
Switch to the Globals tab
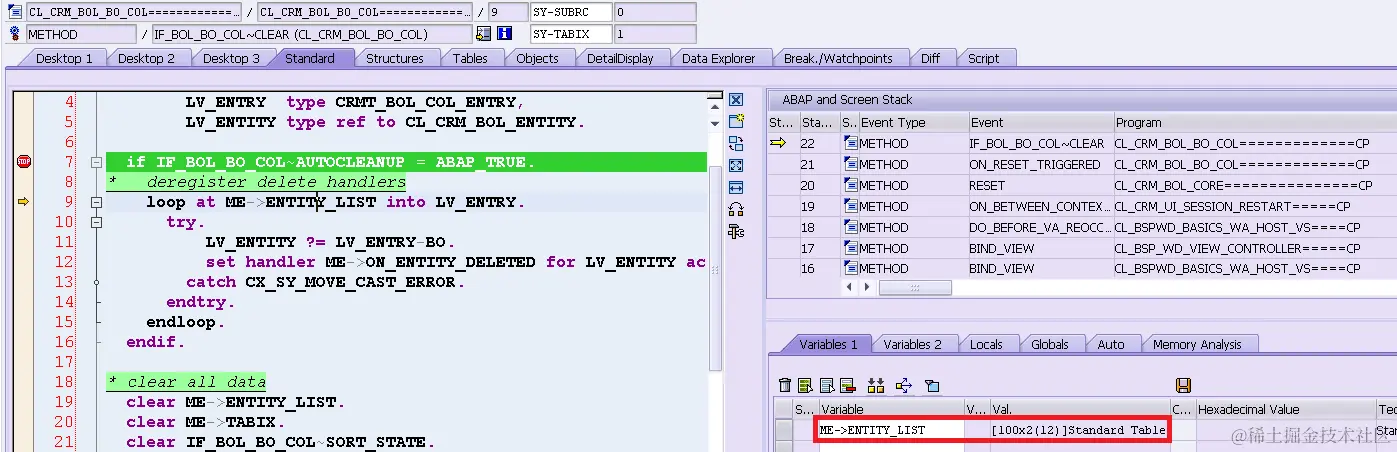click(1049, 344)
